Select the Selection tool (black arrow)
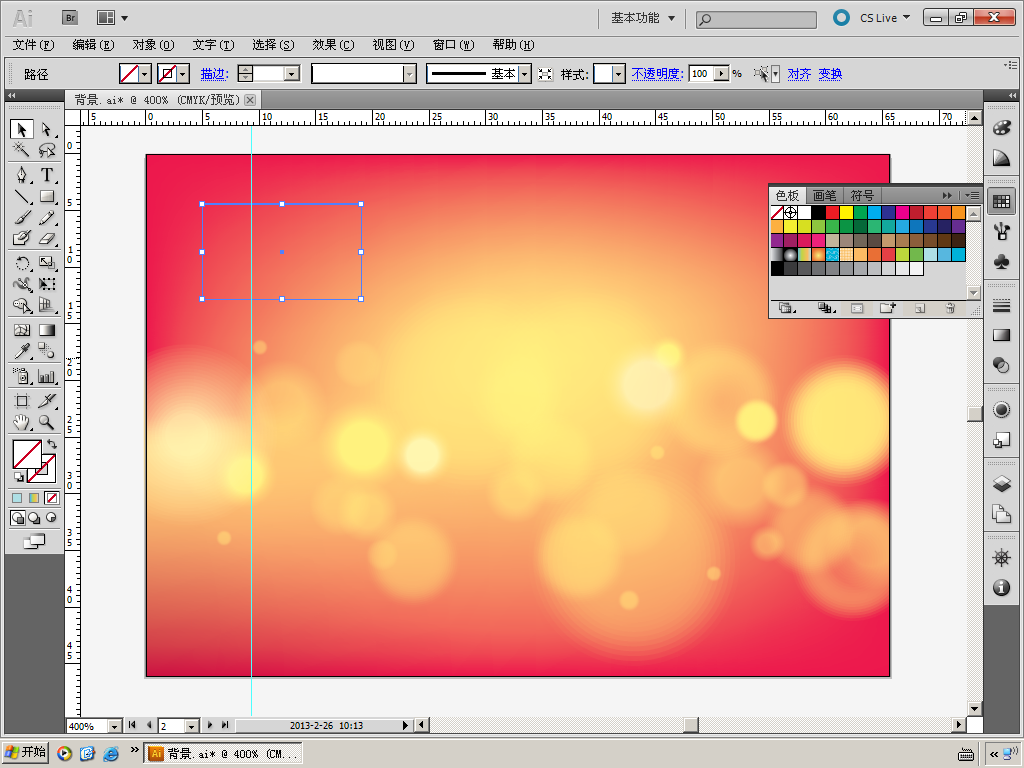 click(x=22, y=129)
